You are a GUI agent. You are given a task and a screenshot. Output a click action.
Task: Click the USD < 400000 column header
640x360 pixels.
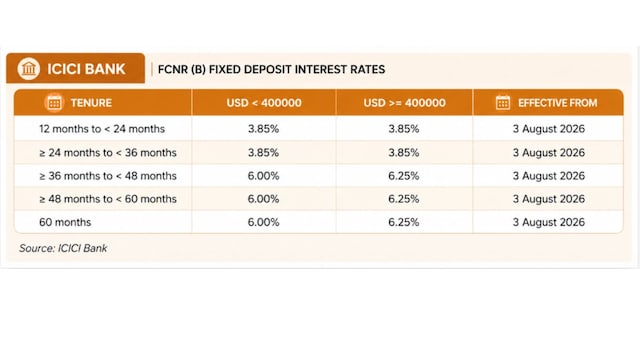pyautogui.click(x=264, y=102)
